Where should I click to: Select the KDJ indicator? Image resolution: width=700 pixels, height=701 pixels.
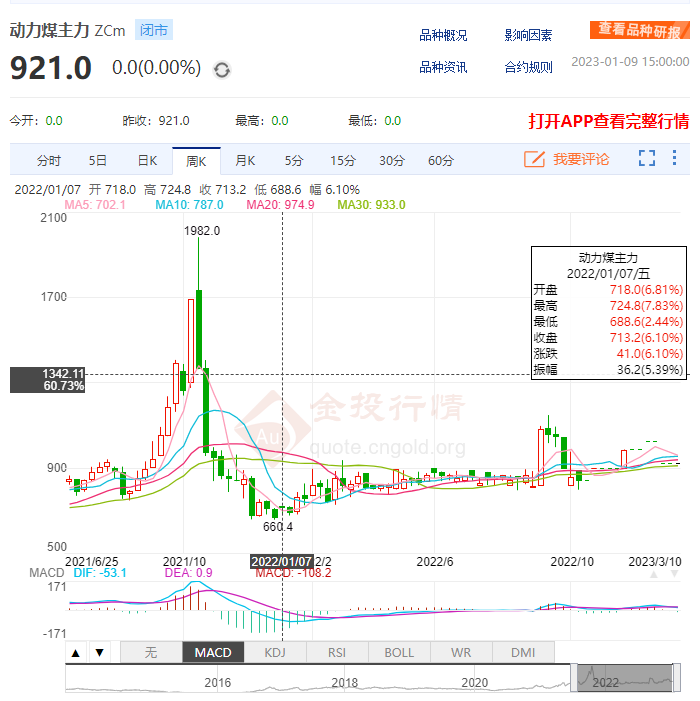point(275,653)
